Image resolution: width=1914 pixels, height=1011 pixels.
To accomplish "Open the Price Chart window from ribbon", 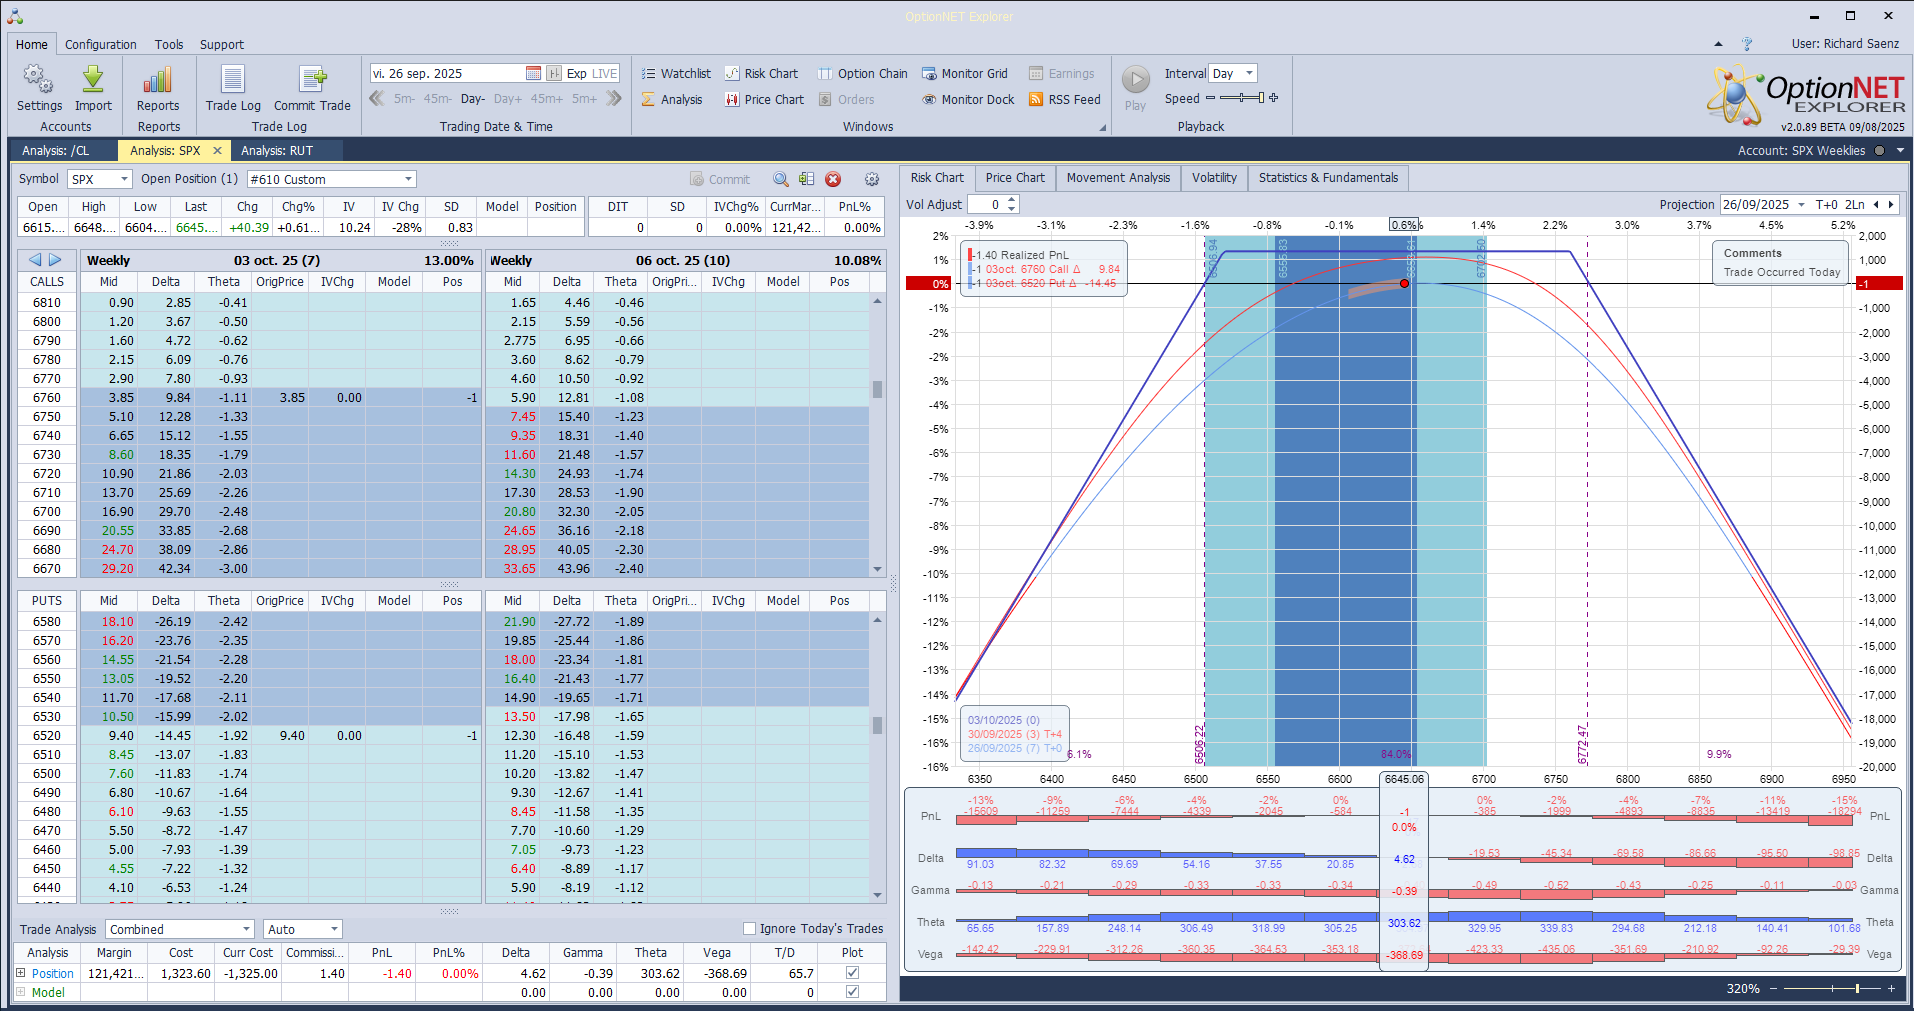I will (x=764, y=99).
